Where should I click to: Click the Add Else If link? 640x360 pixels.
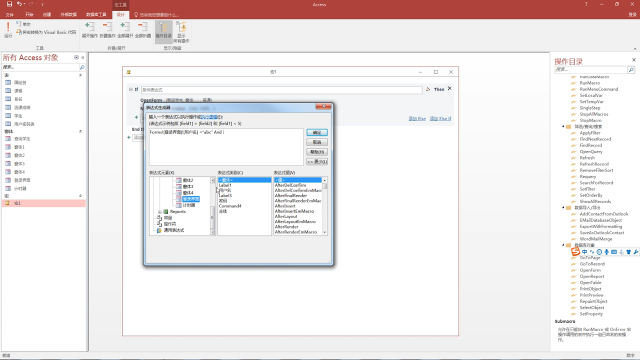[x=440, y=118]
